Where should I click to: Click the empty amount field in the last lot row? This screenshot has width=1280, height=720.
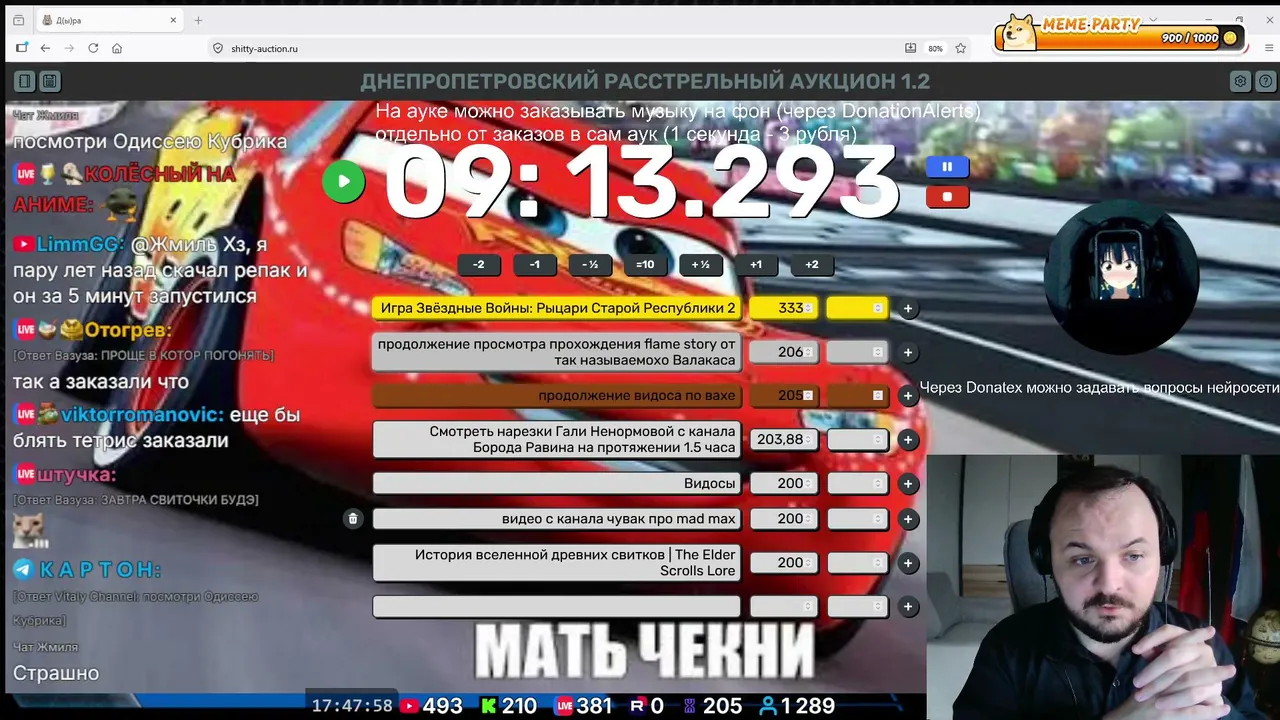(783, 607)
